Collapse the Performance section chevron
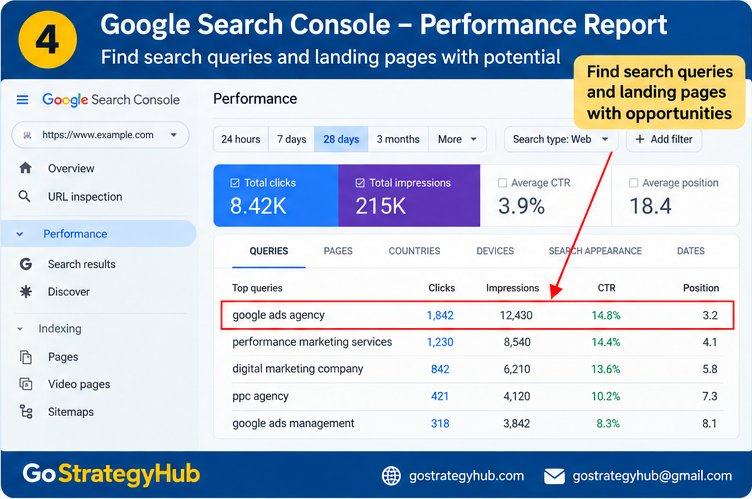752x499 pixels. 20,234
